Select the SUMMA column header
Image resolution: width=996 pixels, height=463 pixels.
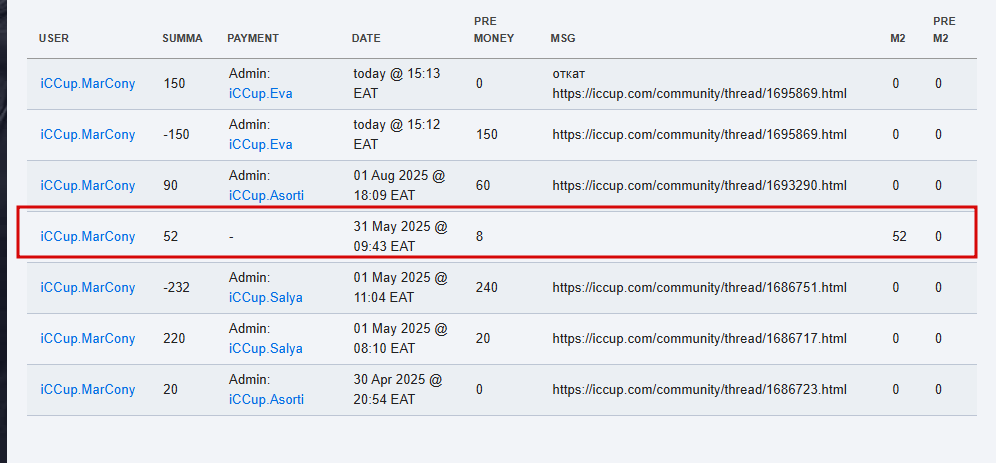click(x=182, y=38)
